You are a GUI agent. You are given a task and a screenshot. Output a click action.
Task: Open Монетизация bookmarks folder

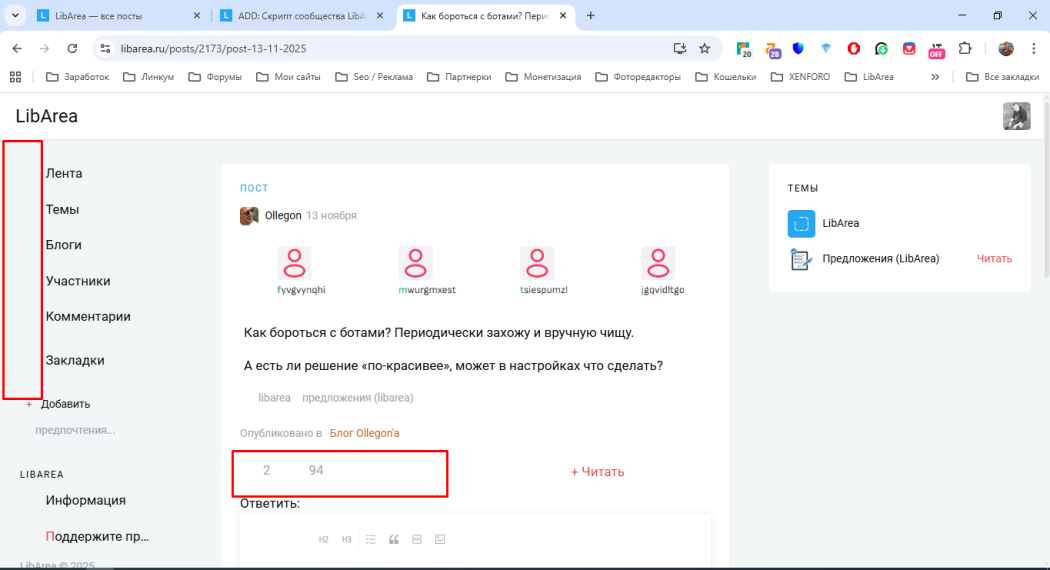click(544, 77)
